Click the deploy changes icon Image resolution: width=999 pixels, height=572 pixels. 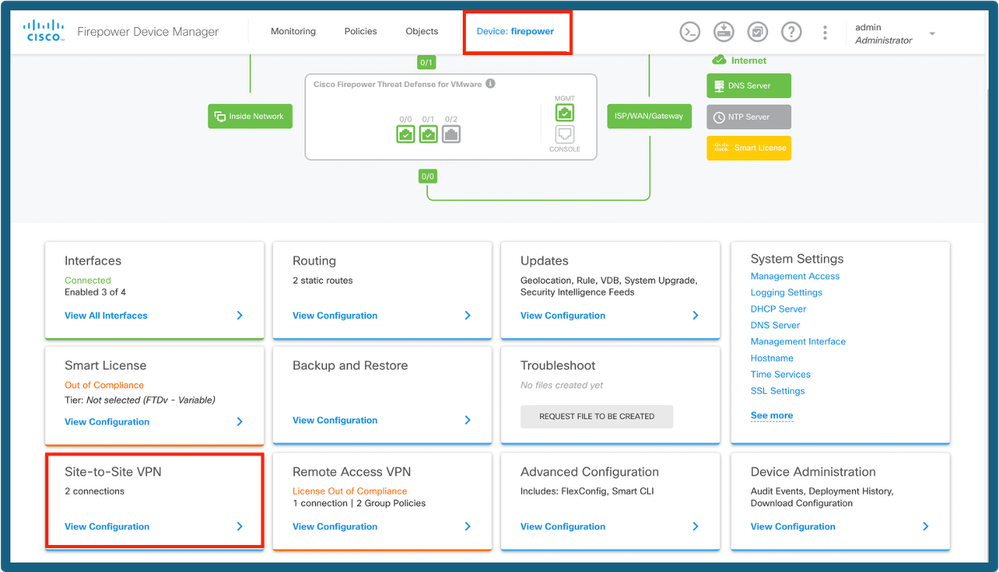tap(723, 31)
